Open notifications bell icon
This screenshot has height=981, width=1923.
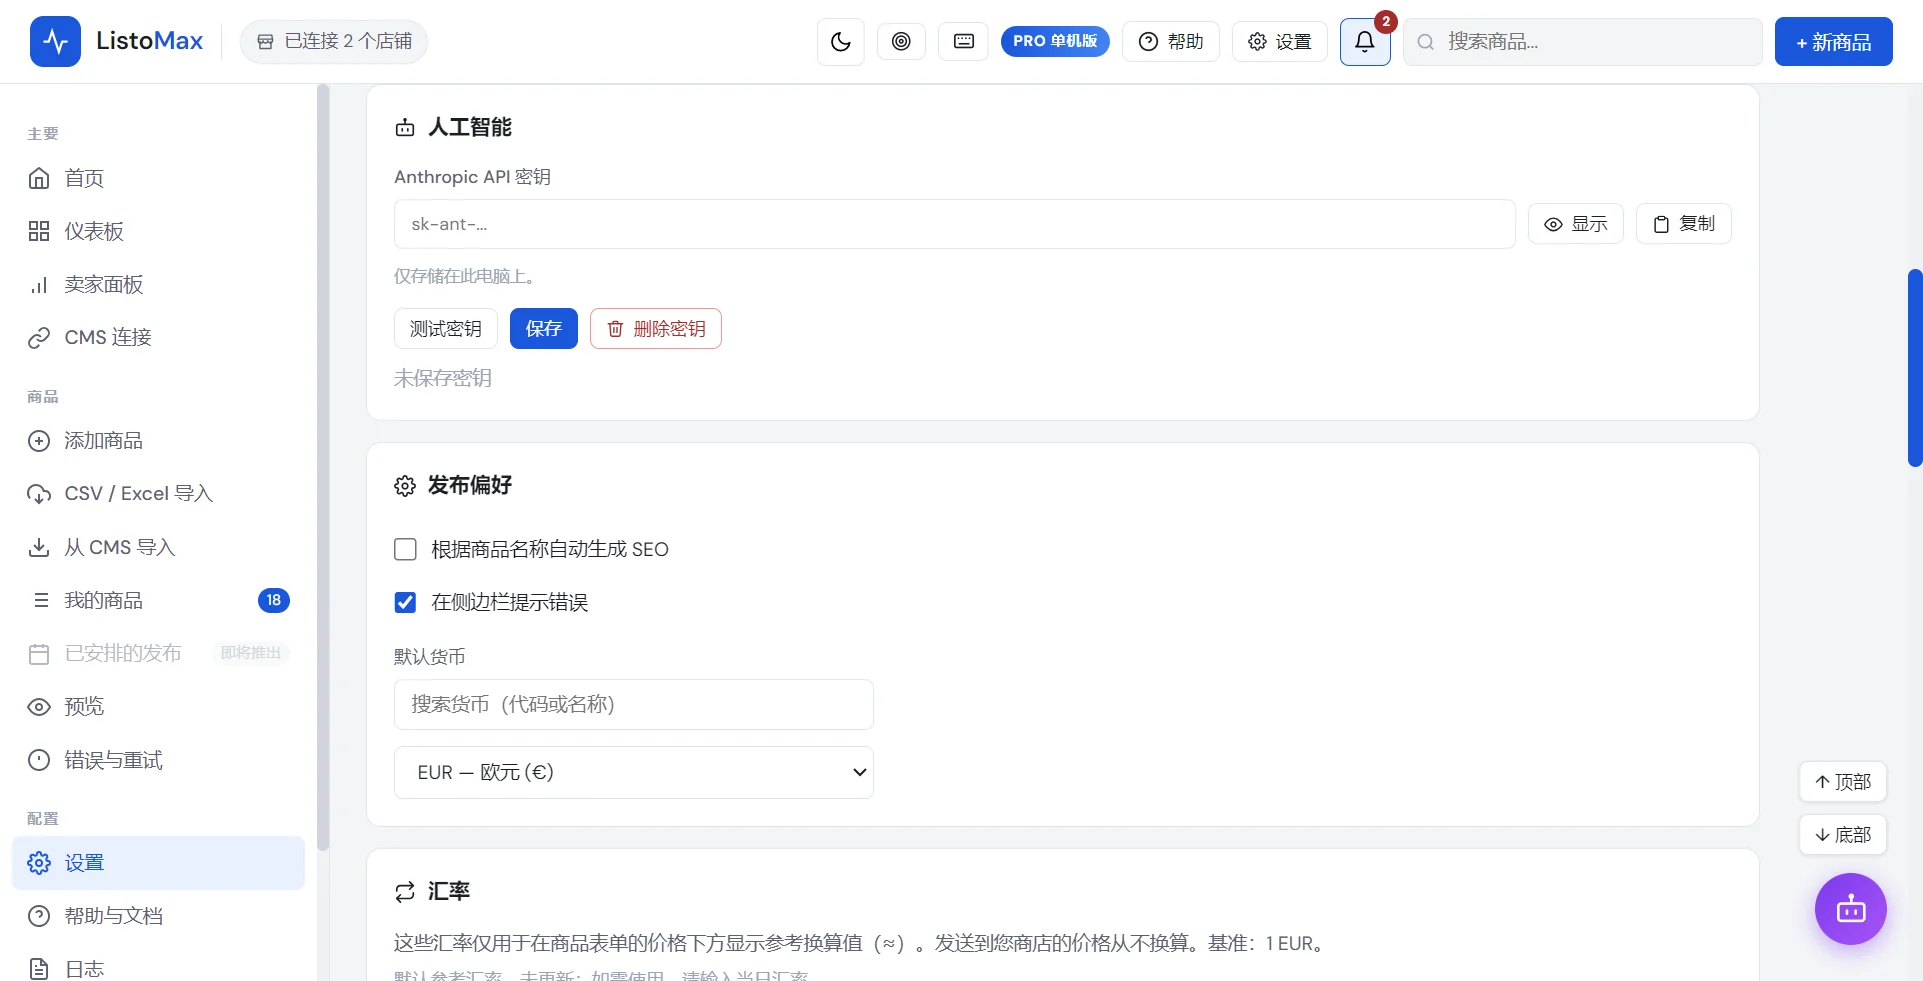click(x=1365, y=42)
